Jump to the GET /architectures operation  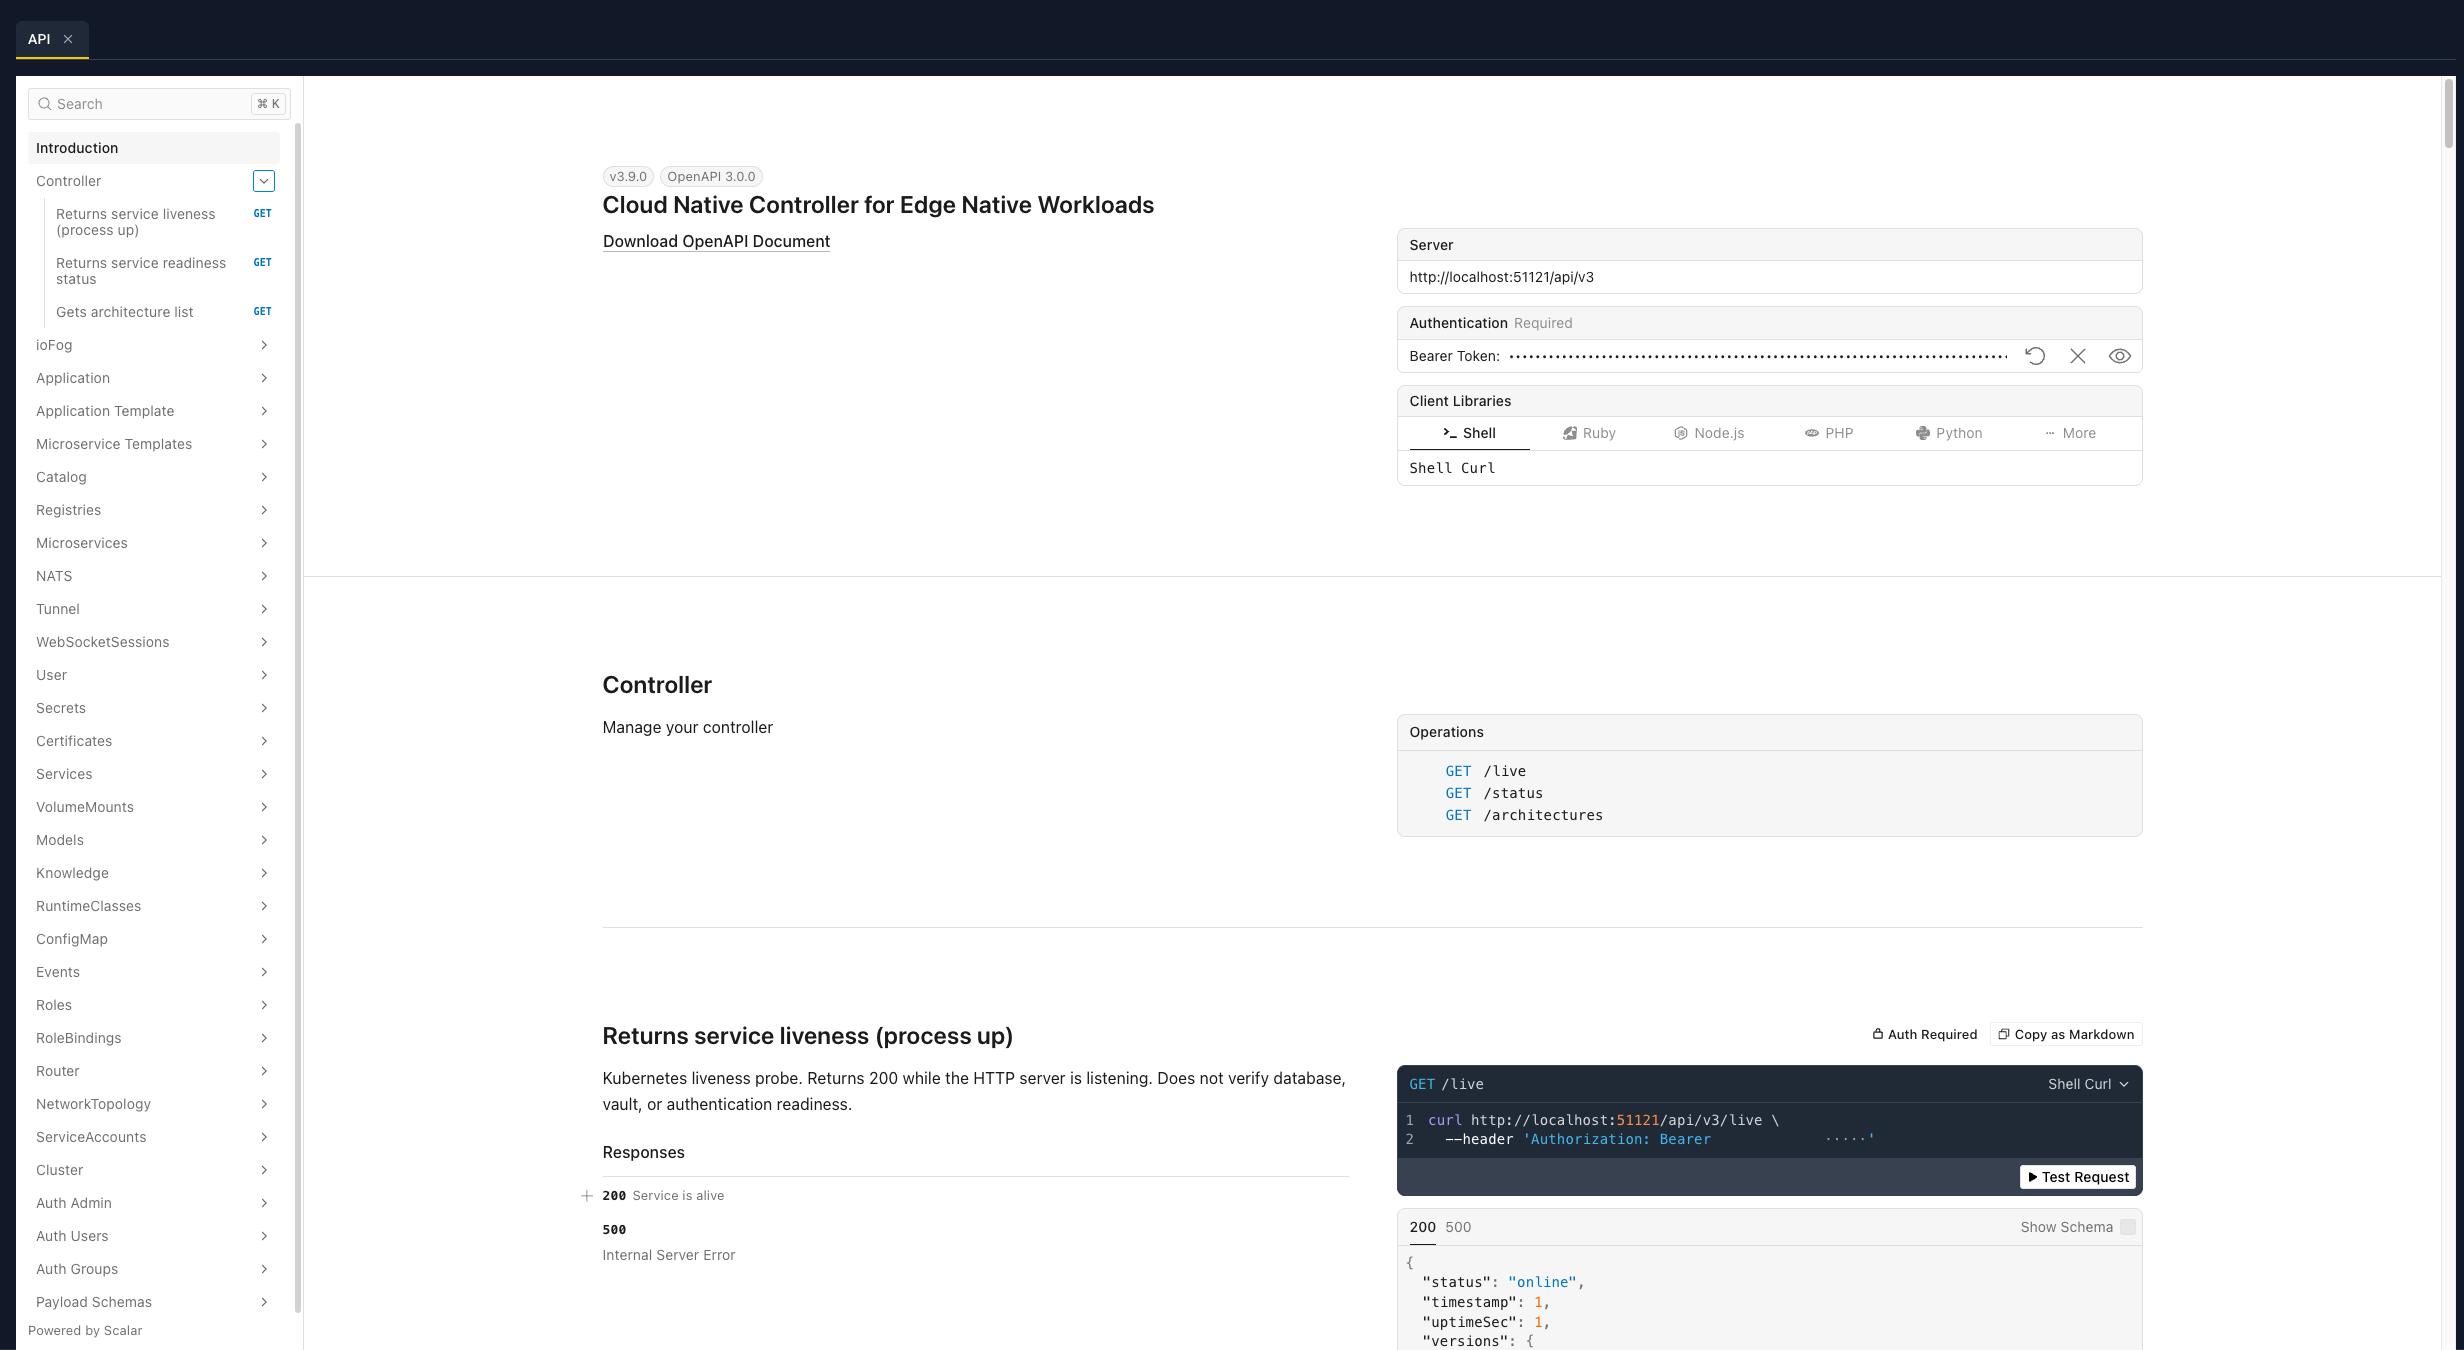[x=1524, y=815]
